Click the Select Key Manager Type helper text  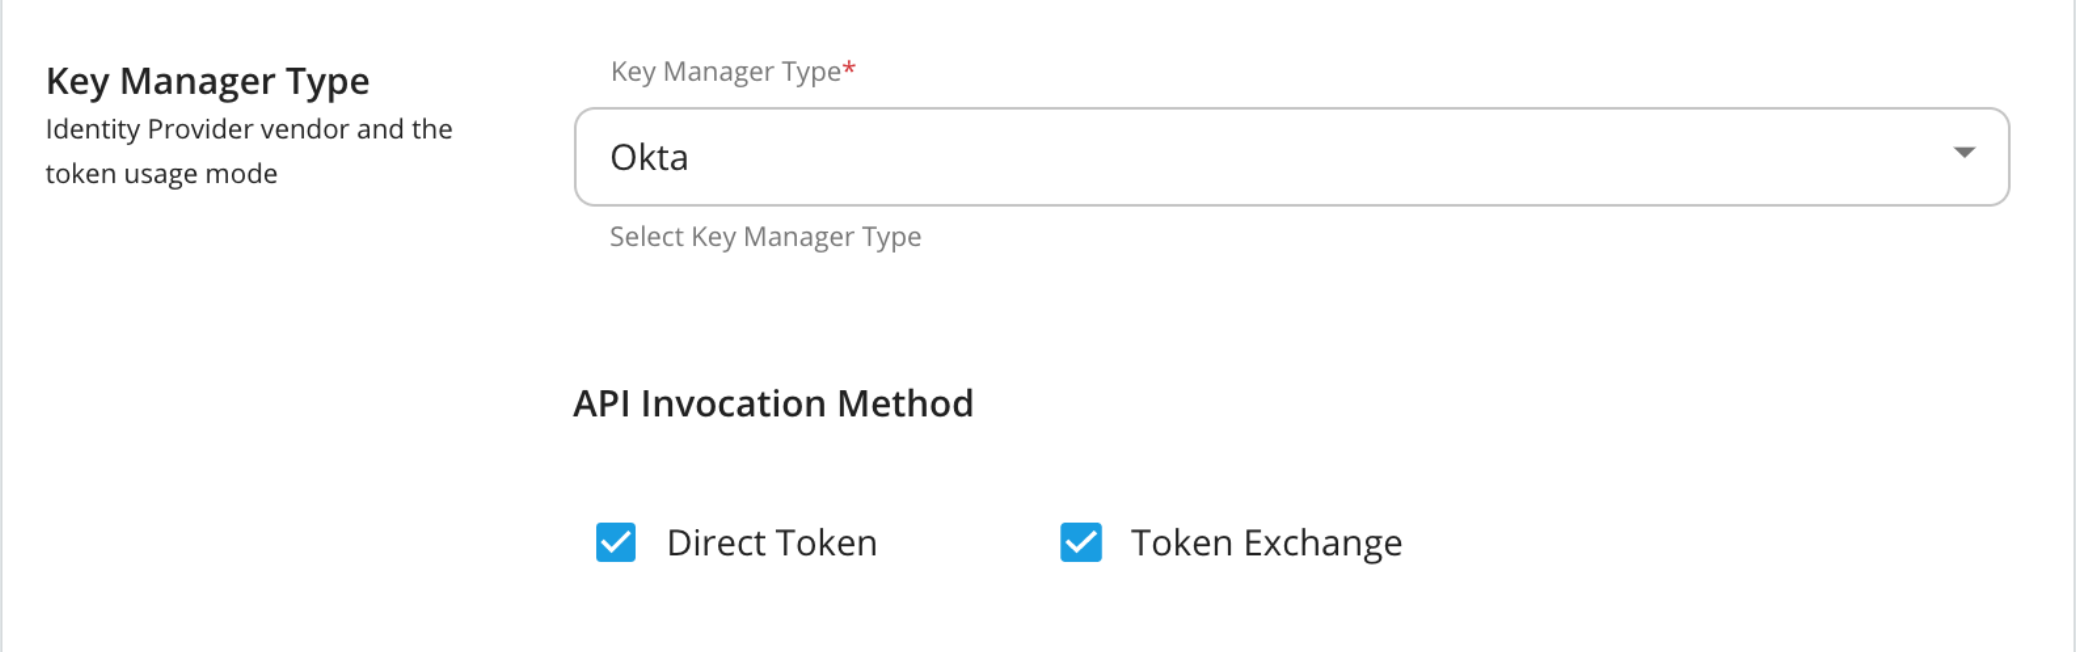pos(765,236)
